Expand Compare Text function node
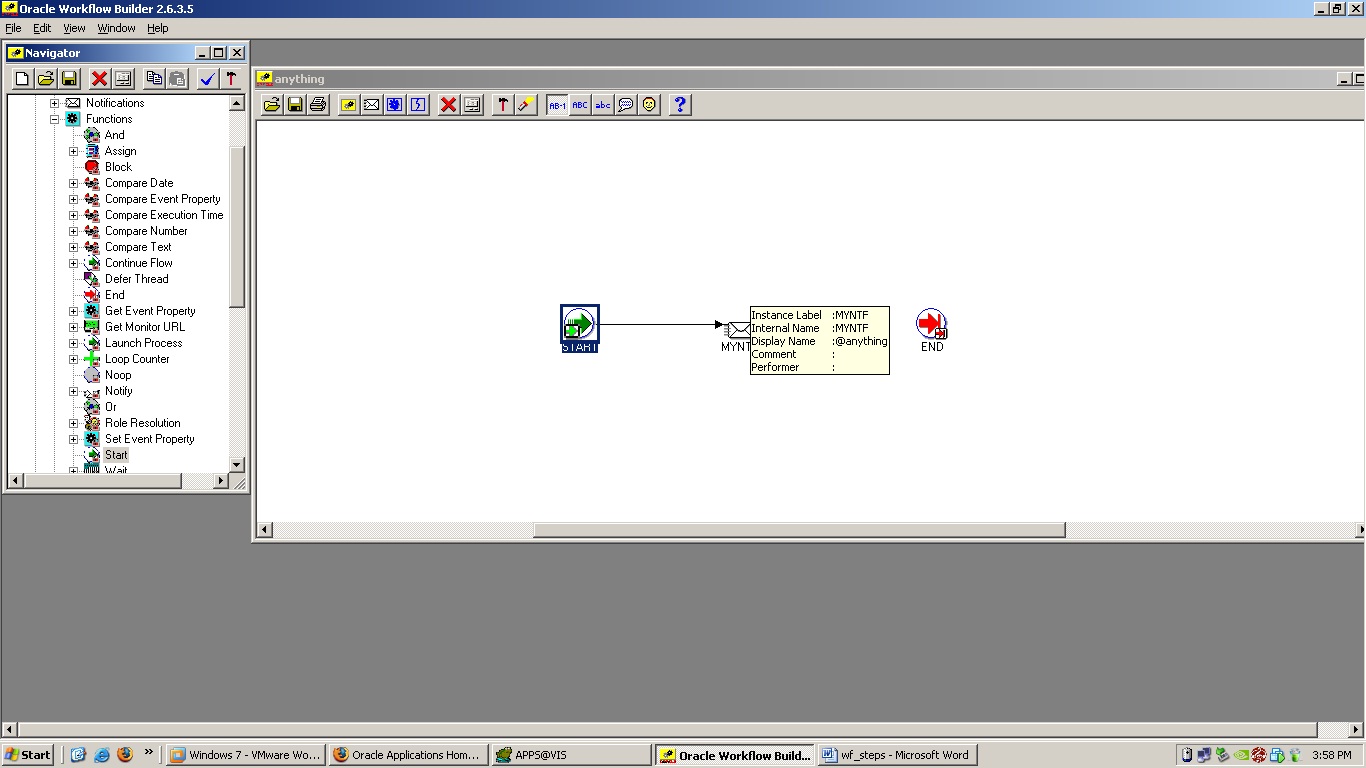 click(x=73, y=247)
